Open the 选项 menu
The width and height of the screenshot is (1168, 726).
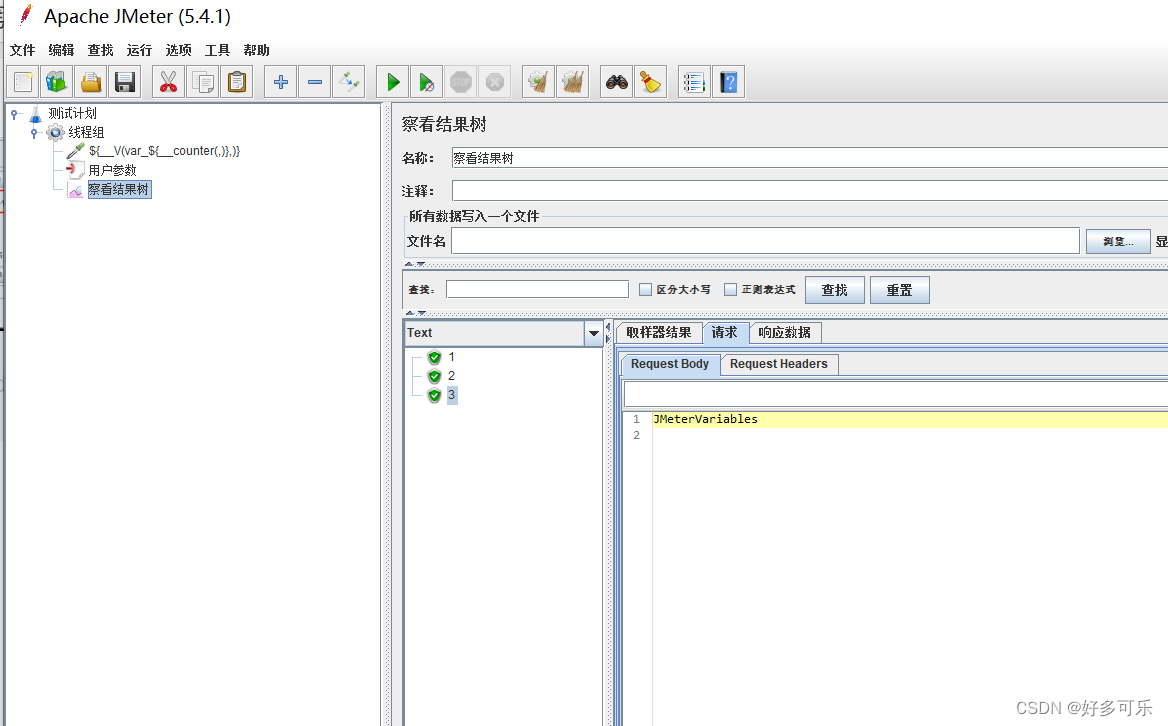[178, 50]
